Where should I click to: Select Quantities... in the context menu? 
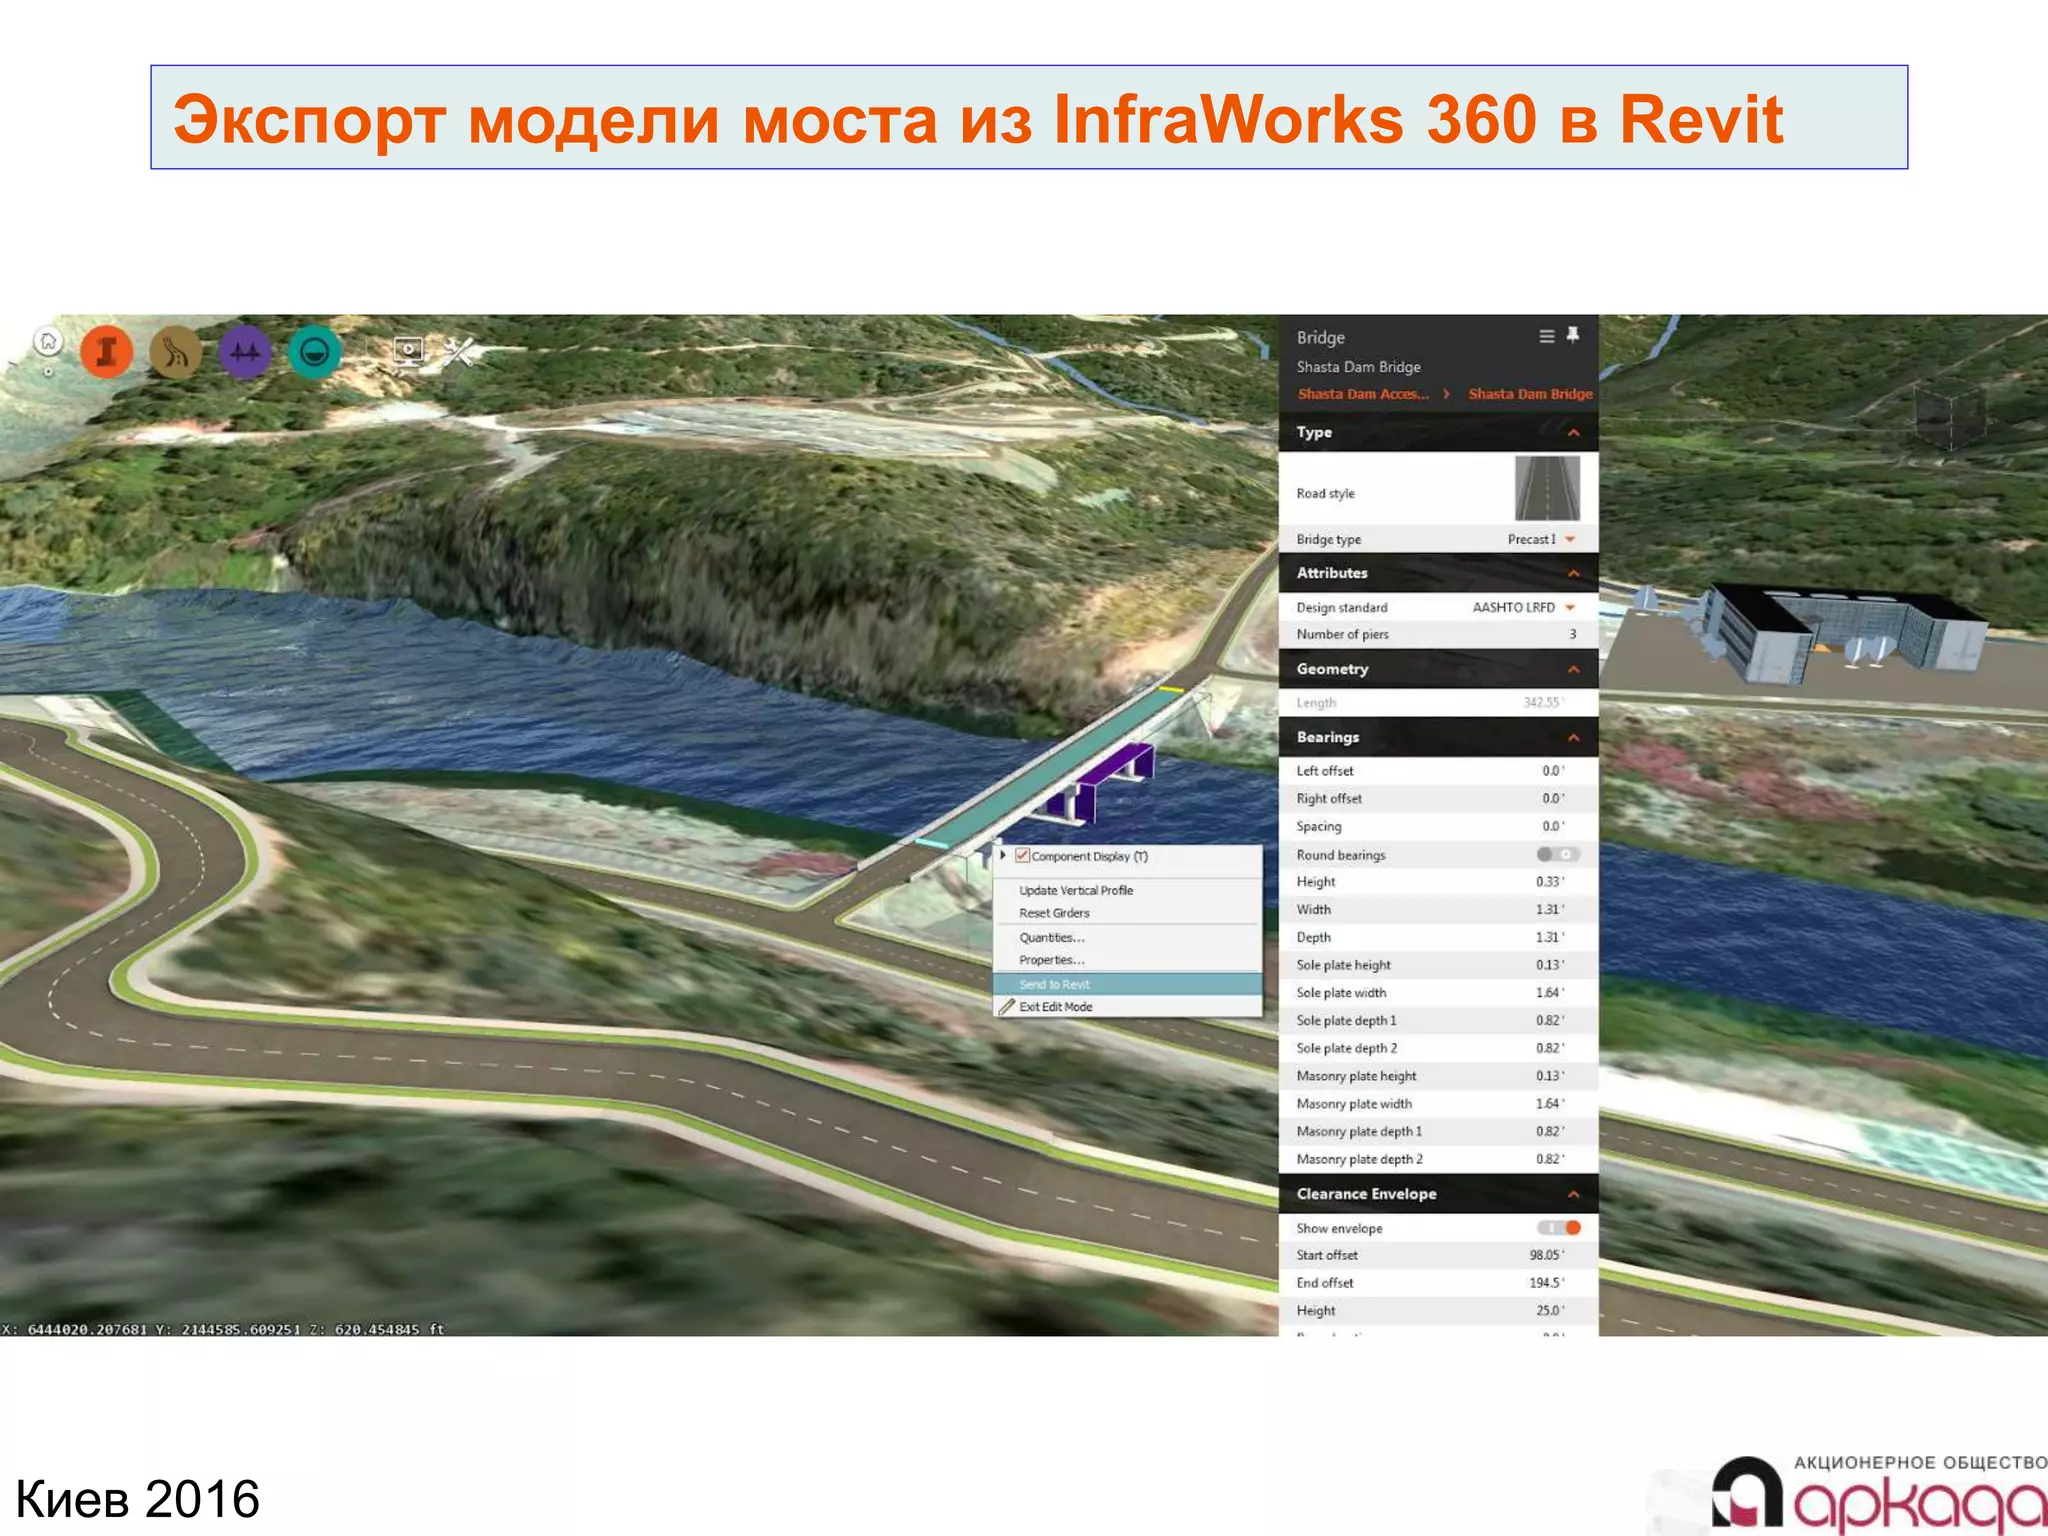pos(1052,938)
